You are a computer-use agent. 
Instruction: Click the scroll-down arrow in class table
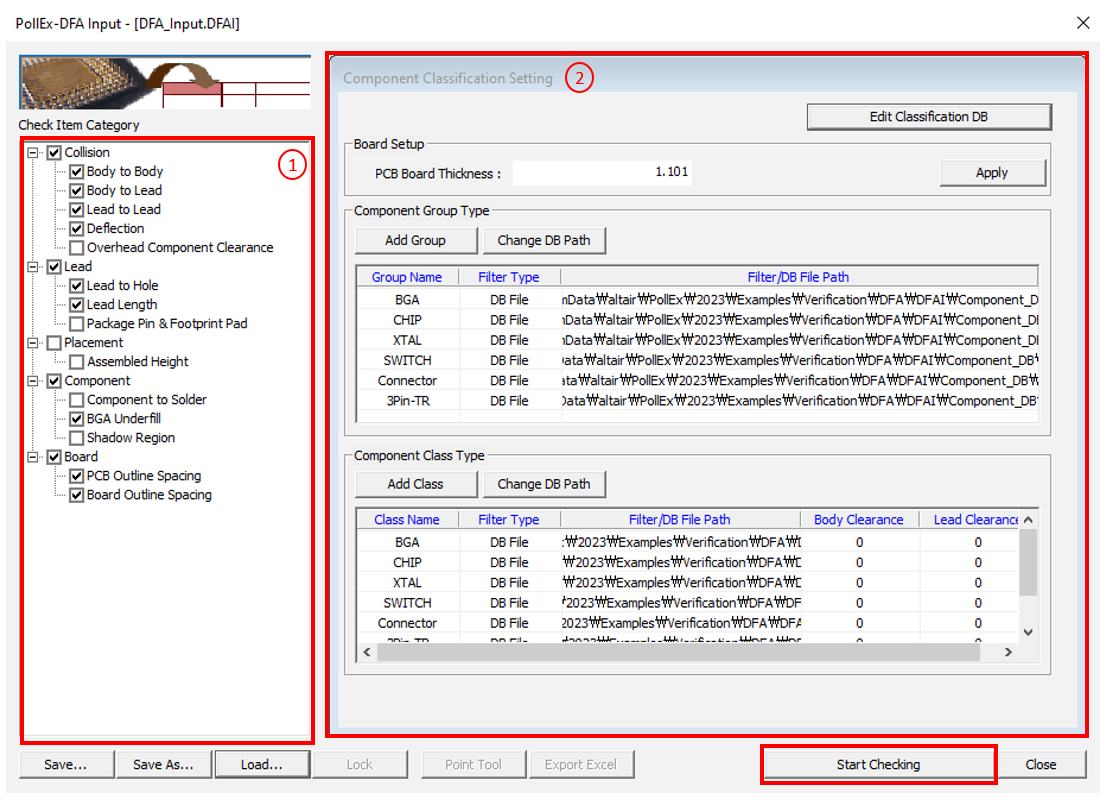pos(1028,632)
